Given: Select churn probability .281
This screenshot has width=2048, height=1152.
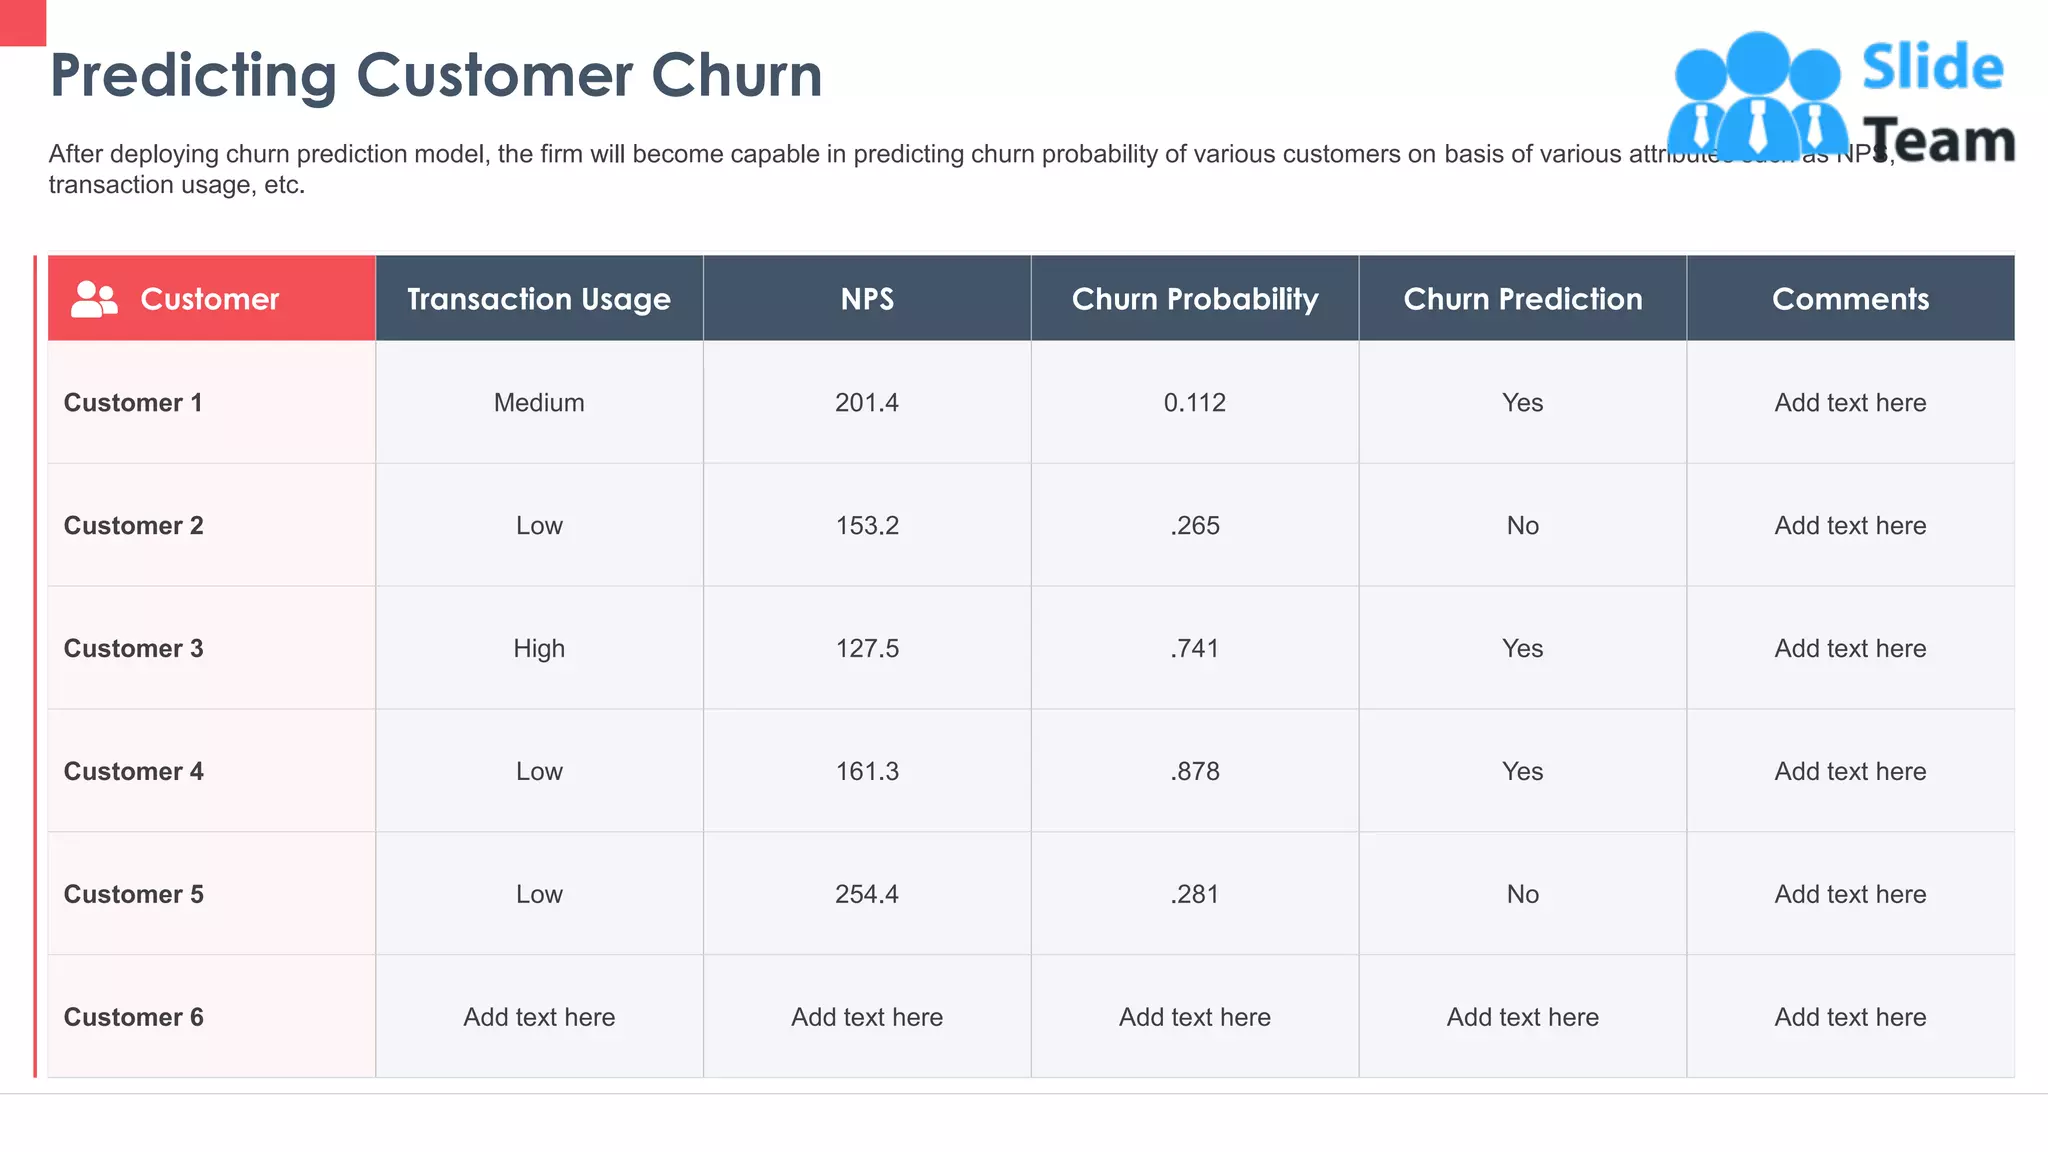Looking at the screenshot, I should pos(1195,895).
